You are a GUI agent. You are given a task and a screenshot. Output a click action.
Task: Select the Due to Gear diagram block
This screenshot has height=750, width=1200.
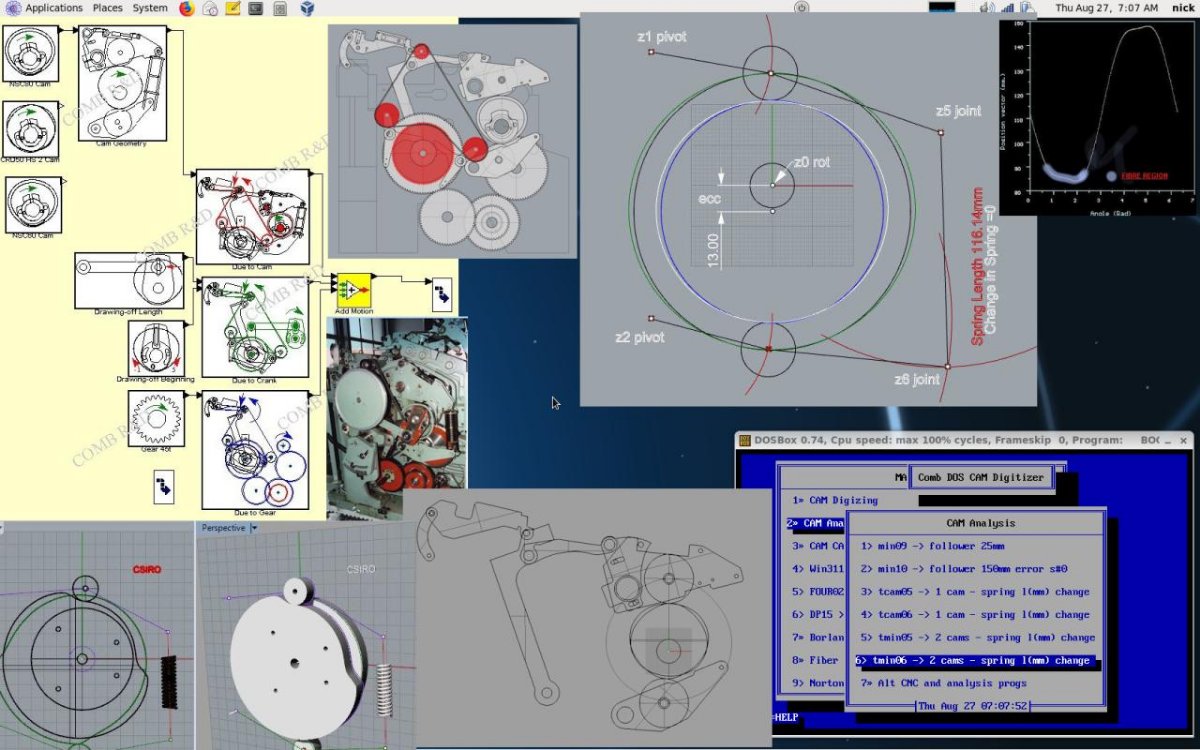click(x=254, y=450)
